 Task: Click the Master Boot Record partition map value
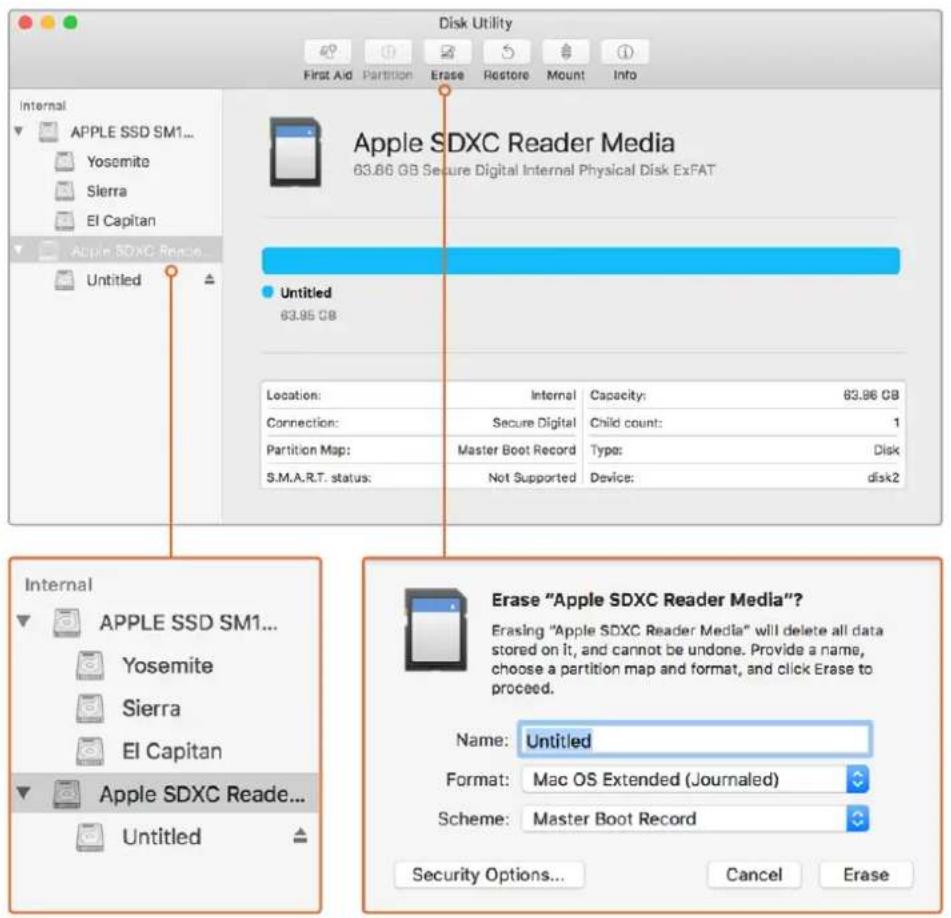click(x=516, y=450)
